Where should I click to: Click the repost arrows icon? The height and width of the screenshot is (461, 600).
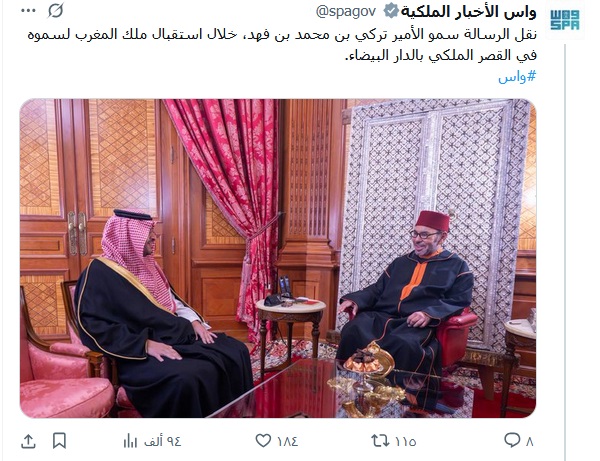point(380,441)
